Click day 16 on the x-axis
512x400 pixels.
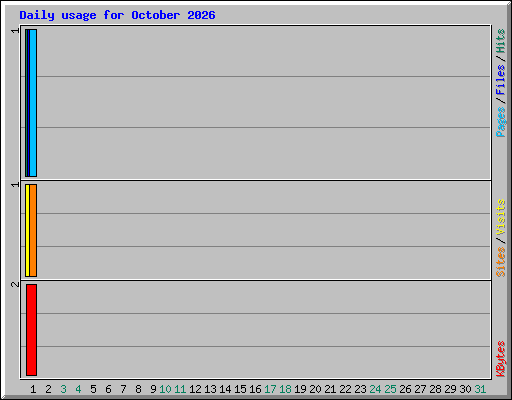click(255, 389)
